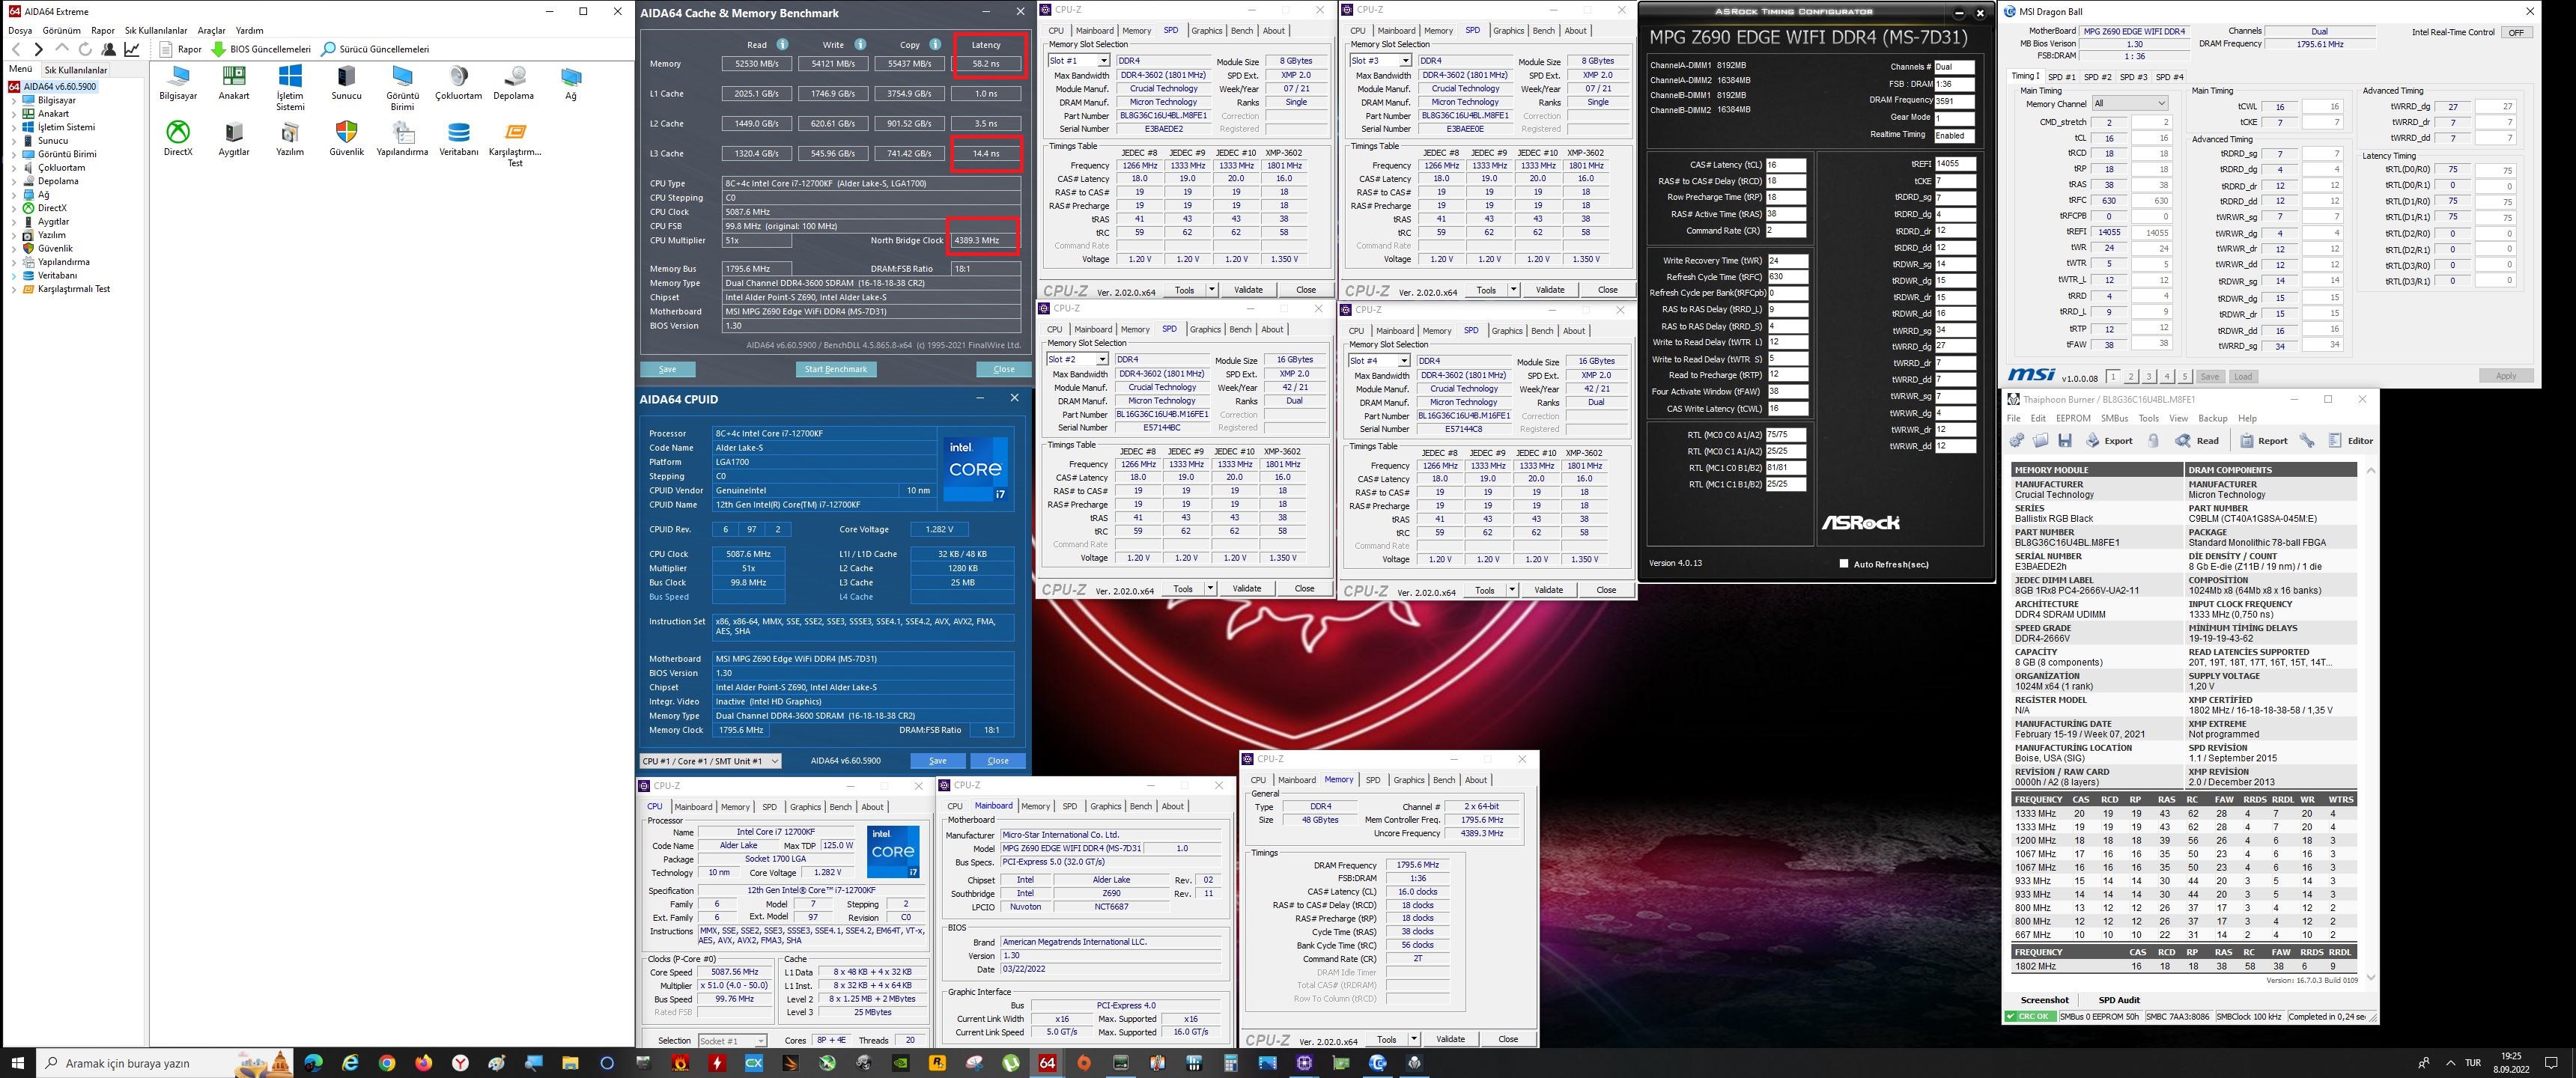Click the Apply button in MSI Dragon Ball

[x=2506, y=376]
